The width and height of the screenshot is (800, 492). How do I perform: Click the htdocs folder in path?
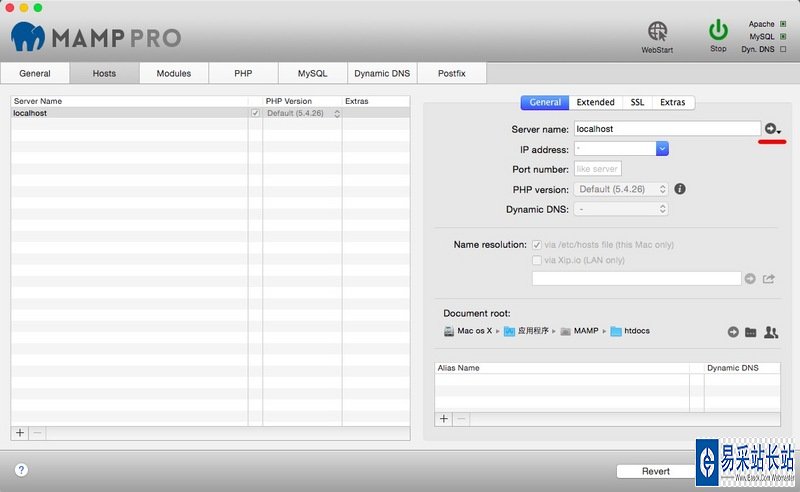630,331
